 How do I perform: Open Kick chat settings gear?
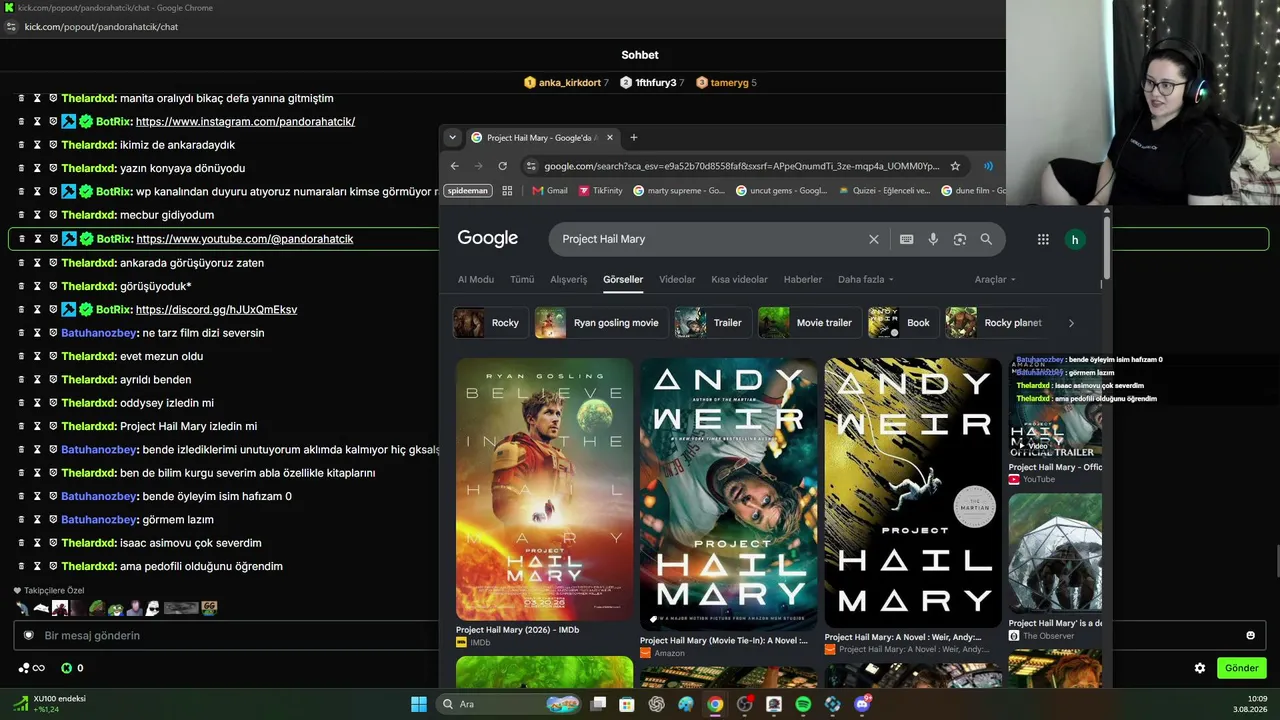tap(1200, 668)
